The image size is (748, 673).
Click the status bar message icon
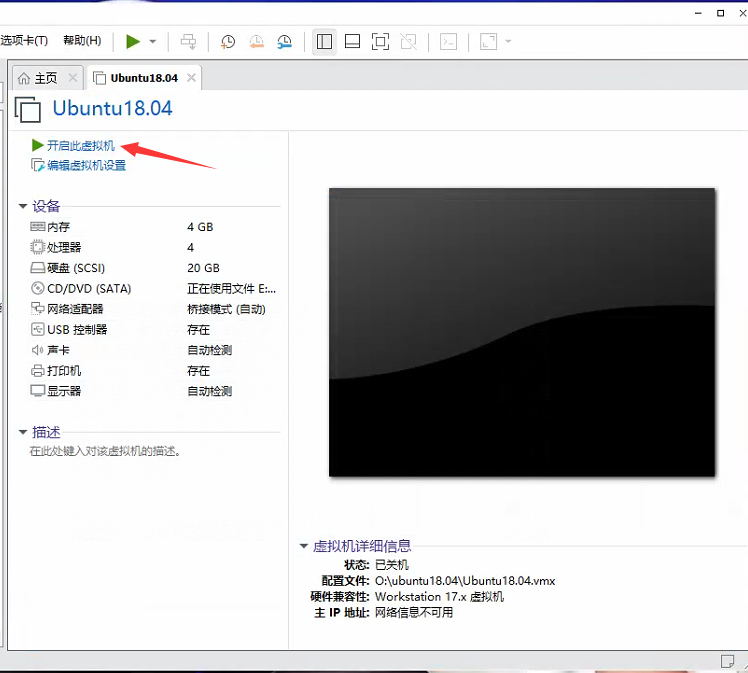pyautogui.click(x=727, y=662)
